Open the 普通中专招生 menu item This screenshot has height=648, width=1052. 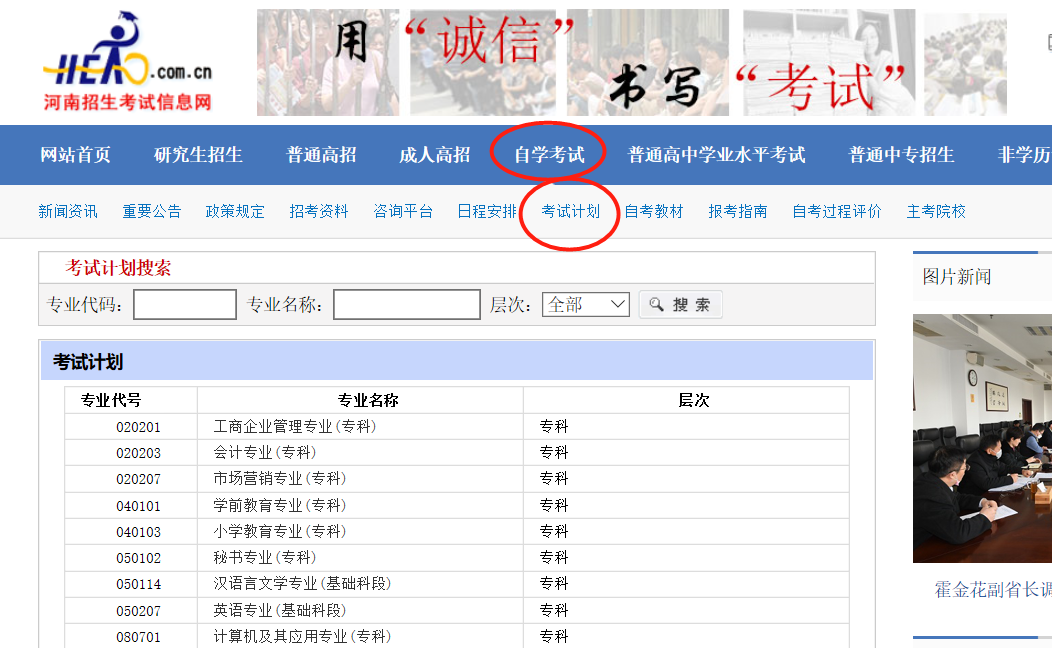coord(901,155)
